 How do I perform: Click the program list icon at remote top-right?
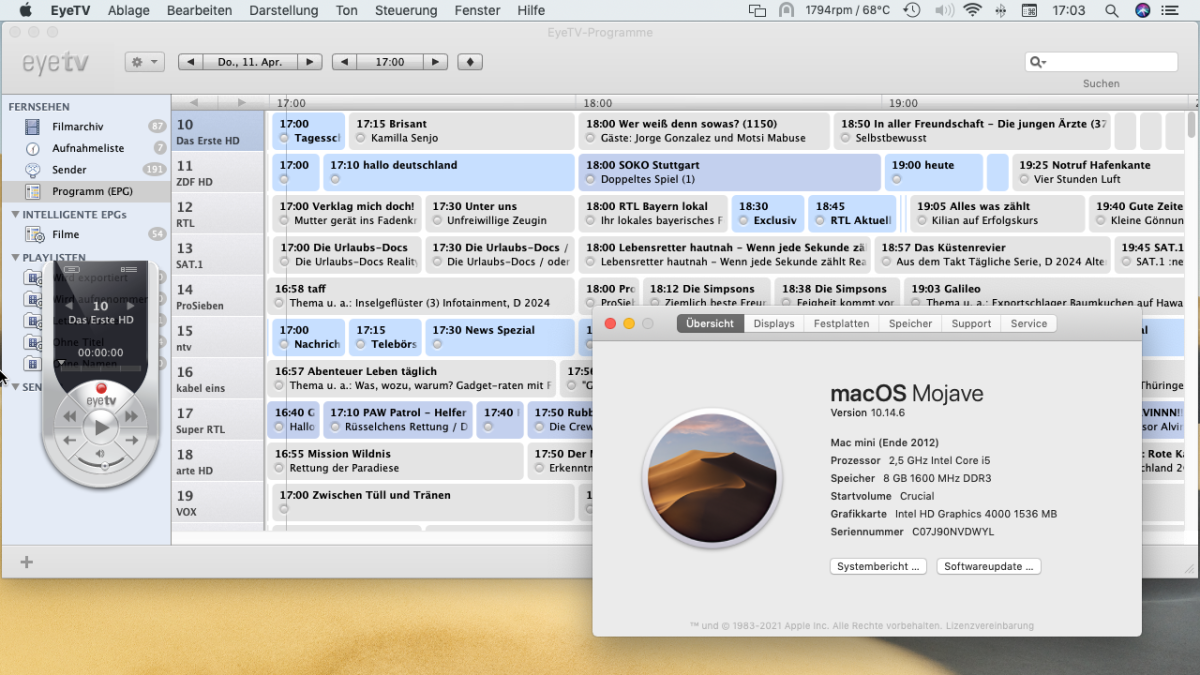coord(128,269)
